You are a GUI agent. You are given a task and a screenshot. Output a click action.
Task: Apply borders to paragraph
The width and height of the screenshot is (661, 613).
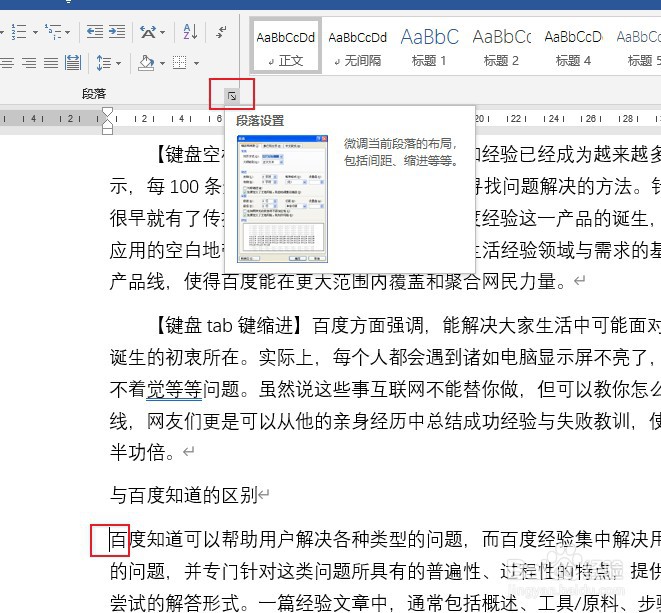coord(180,63)
